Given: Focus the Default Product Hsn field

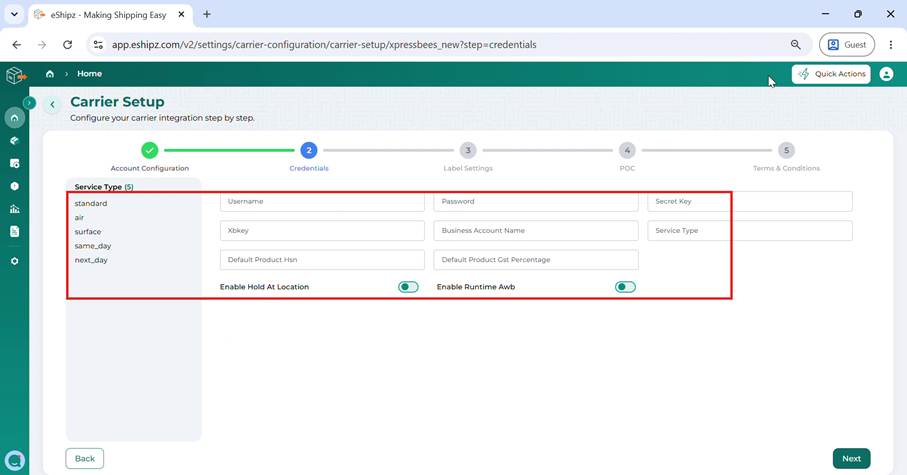Looking at the screenshot, I should pos(322,260).
